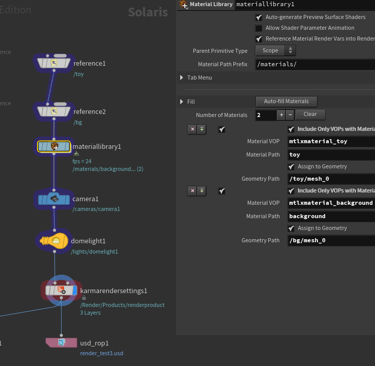375x366 pixels.
Task: Click the Material Library type label
Action: (211, 4)
